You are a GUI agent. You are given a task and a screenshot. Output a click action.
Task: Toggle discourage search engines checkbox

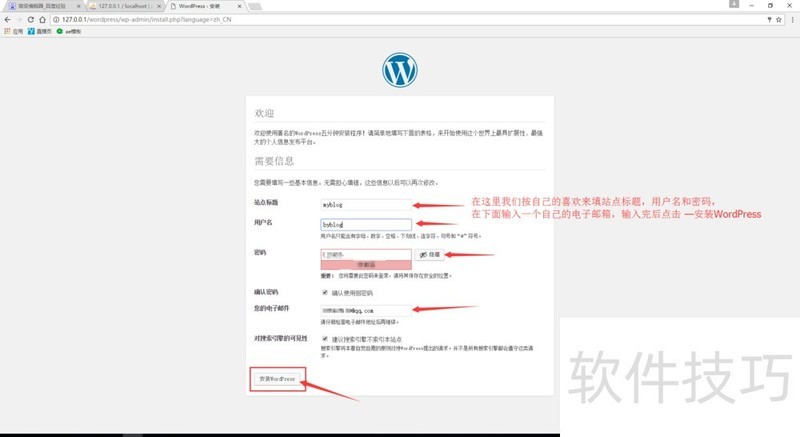click(x=324, y=339)
